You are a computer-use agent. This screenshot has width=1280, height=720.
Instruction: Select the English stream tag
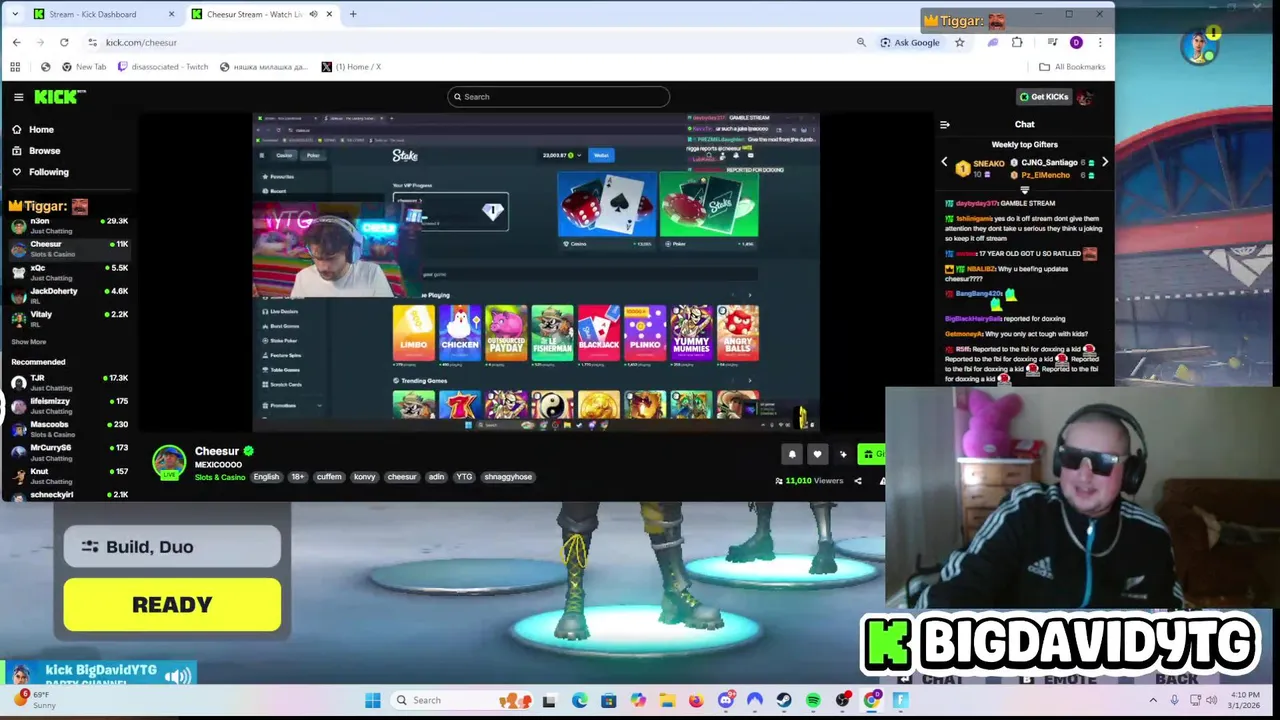tap(266, 477)
